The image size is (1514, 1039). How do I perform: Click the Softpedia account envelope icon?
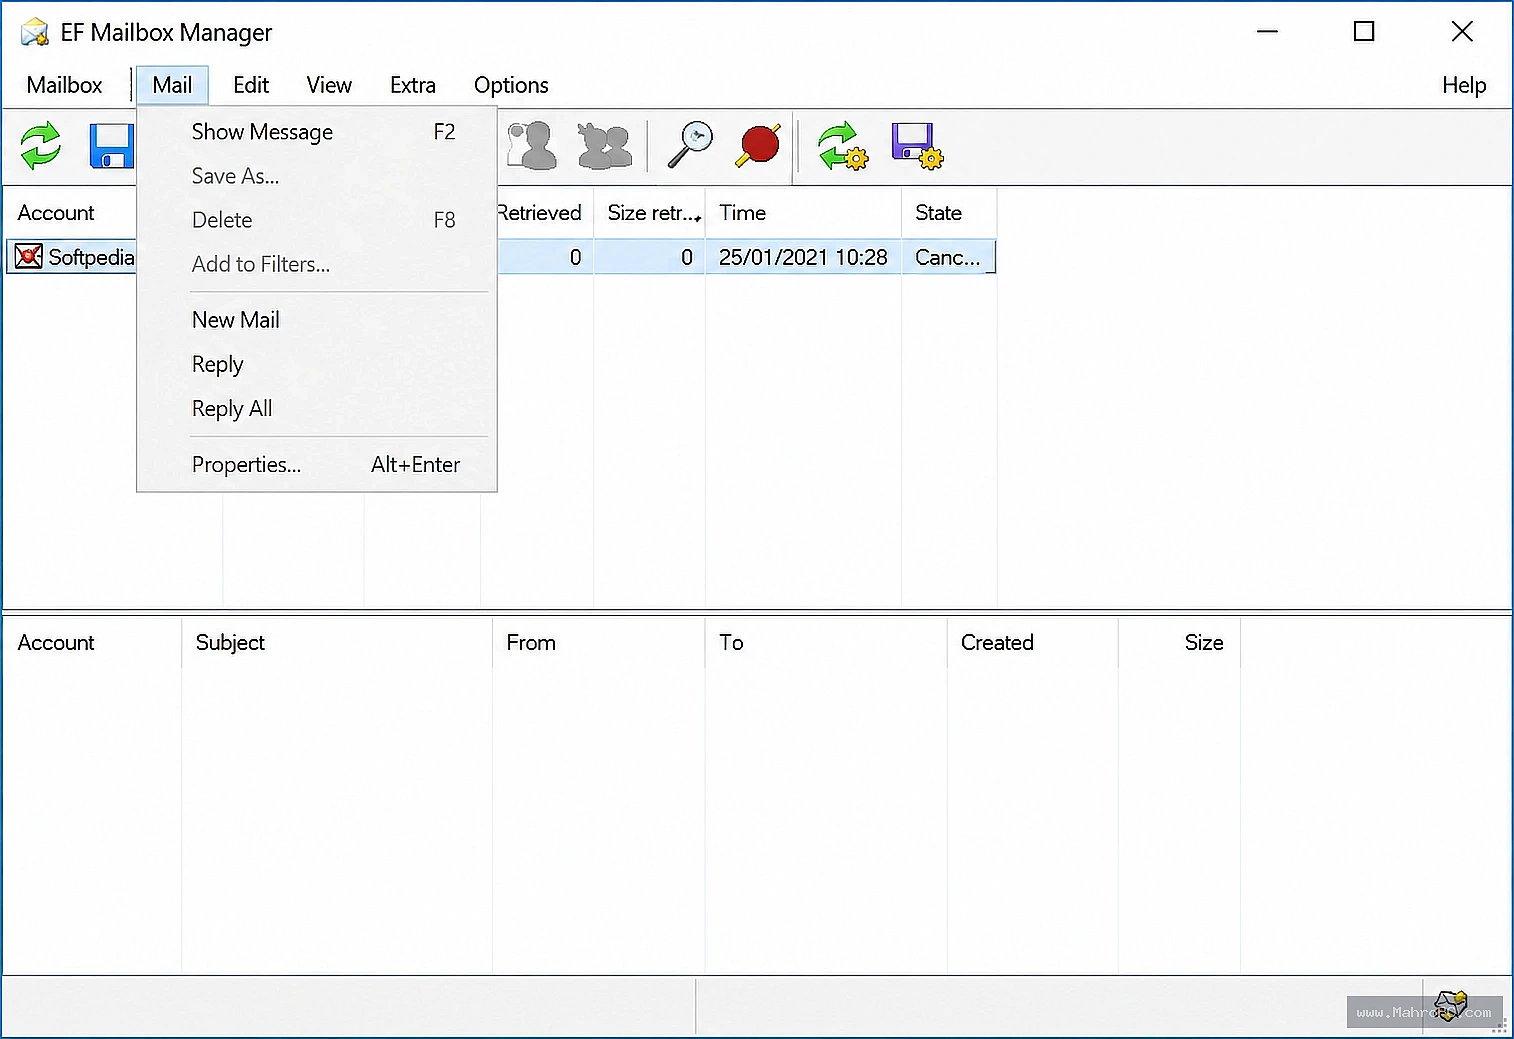click(29, 257)
